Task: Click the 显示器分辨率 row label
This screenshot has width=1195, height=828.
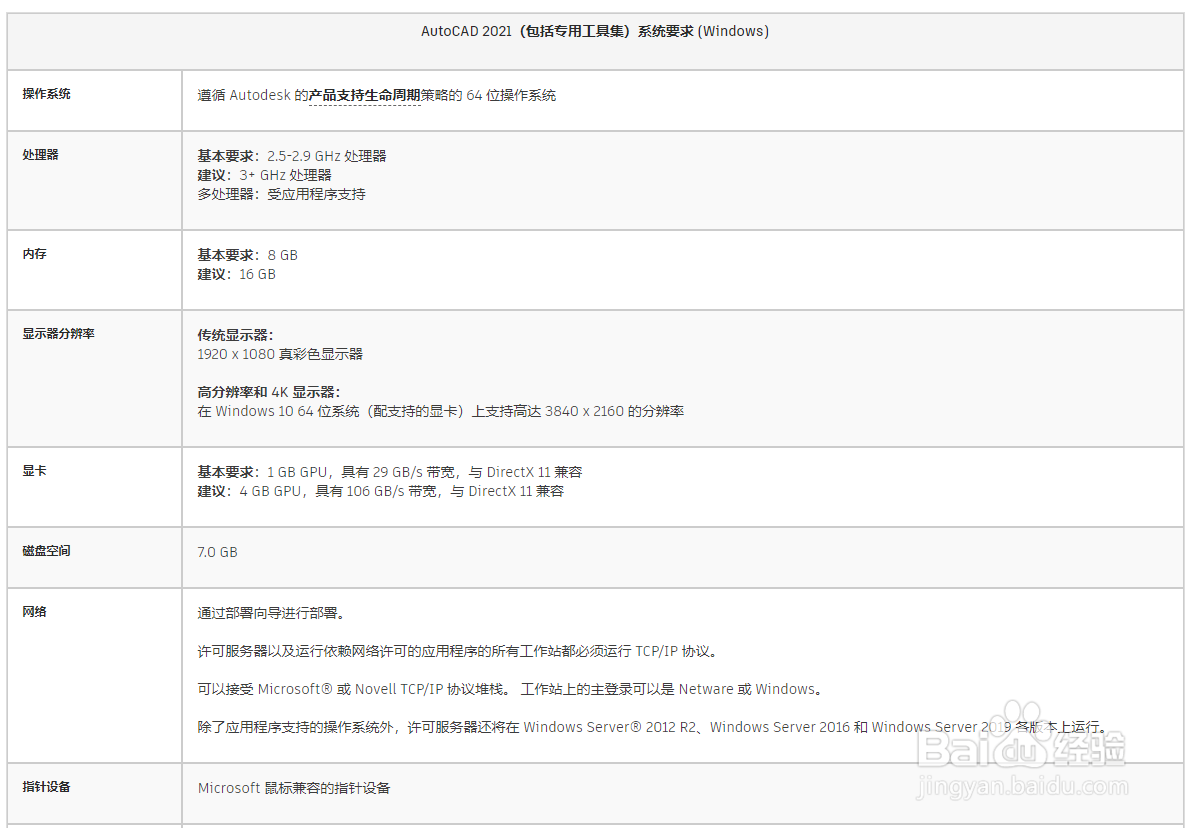Action: 56,333
